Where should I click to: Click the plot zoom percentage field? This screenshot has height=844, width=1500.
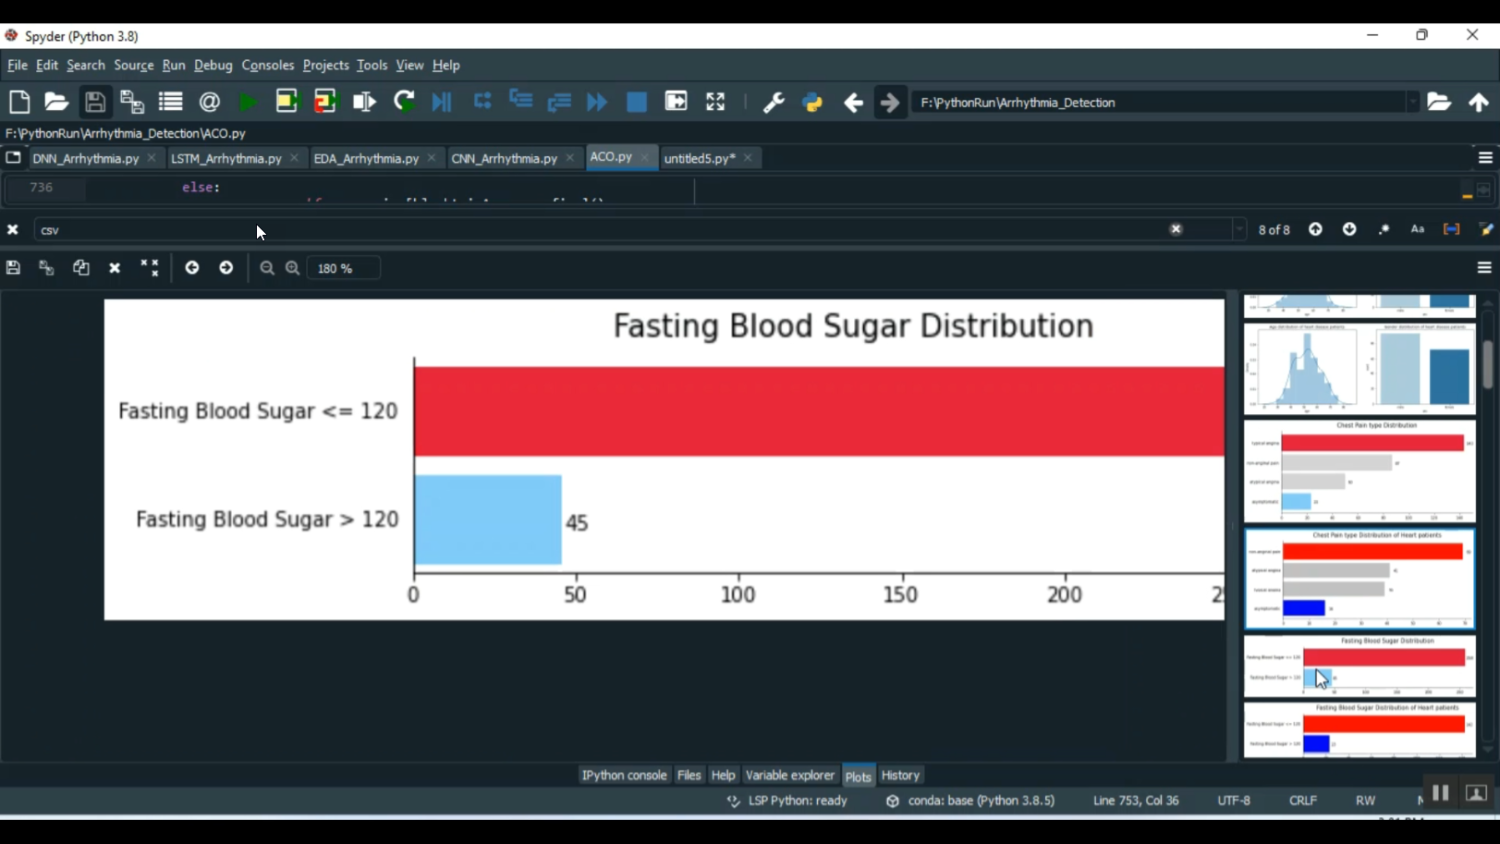pos(343,268)
